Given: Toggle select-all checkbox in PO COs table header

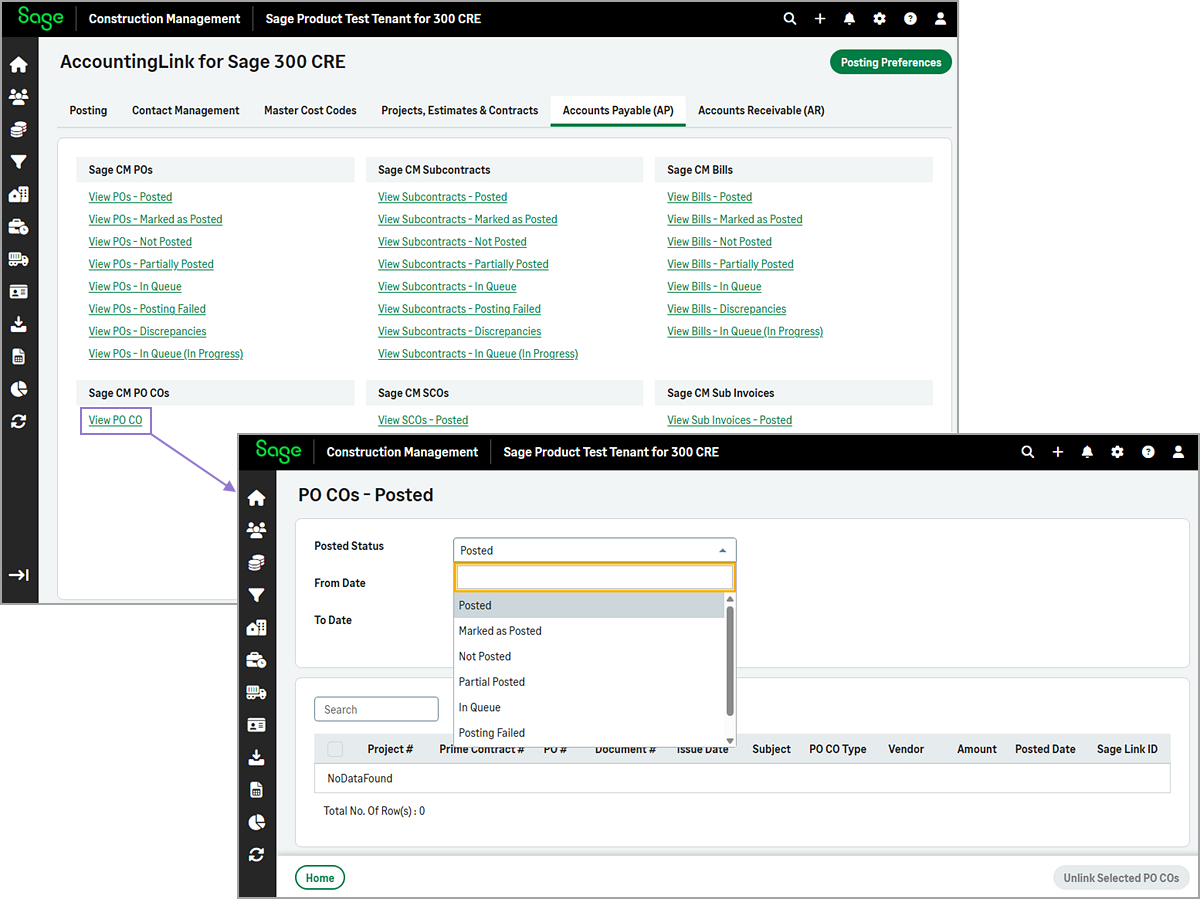Looking at the screenshot, I should (335, 749).
